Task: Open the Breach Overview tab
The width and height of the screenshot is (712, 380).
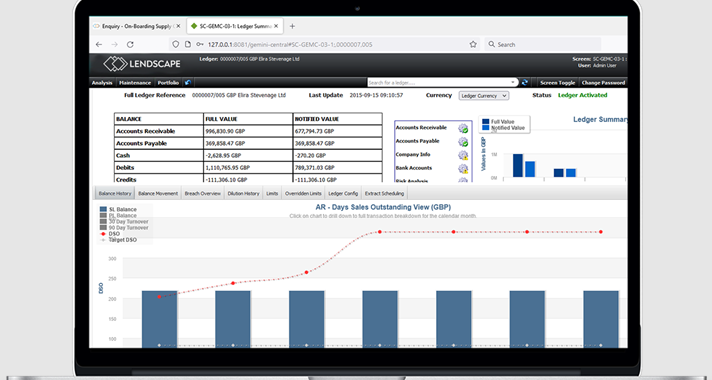Action: pyautogui.click(x=203, y=193)
